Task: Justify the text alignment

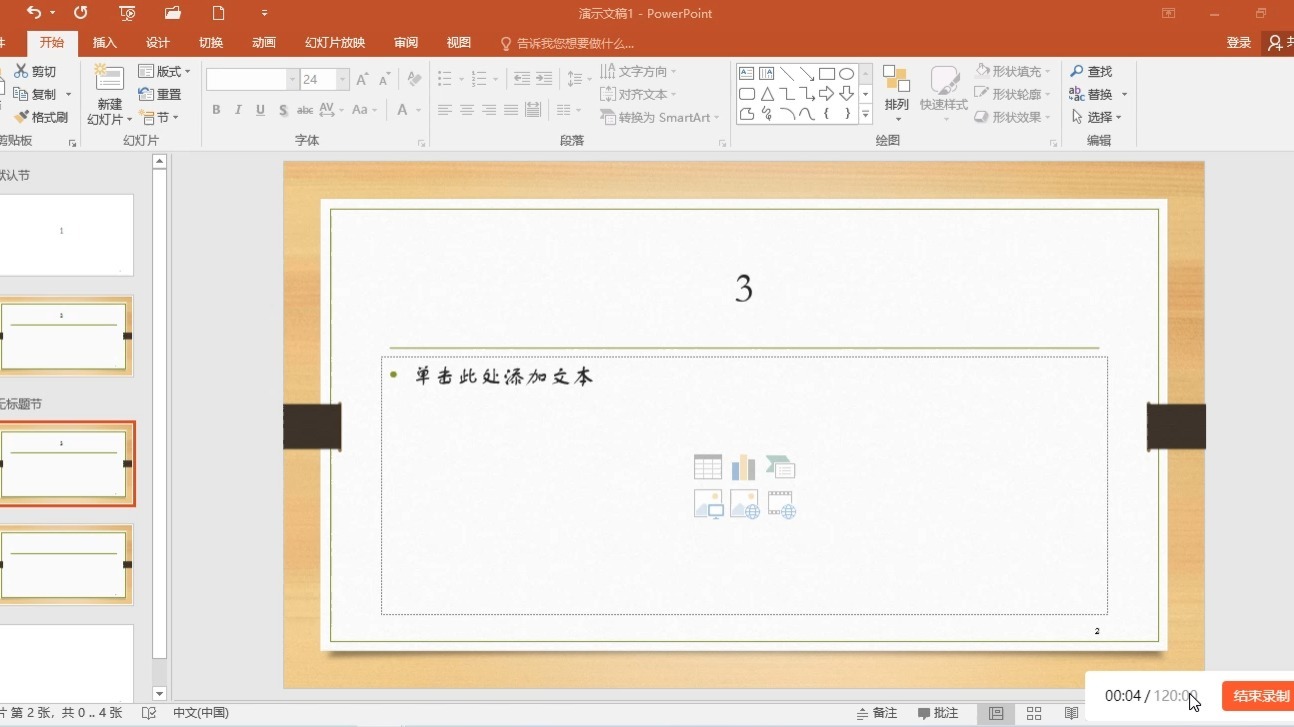Action: [x=511, y=110]
